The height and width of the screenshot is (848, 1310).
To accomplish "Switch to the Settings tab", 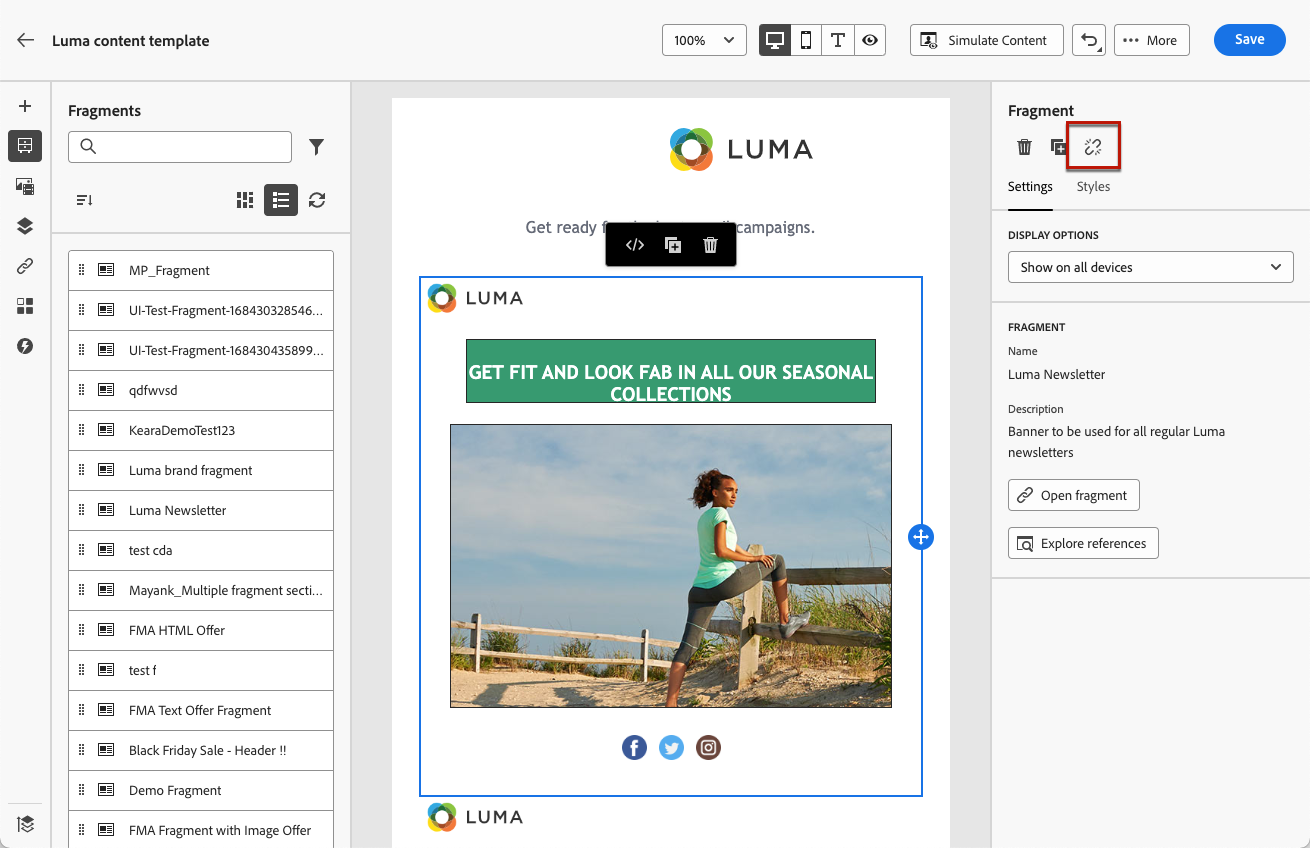I will 1030,187.
